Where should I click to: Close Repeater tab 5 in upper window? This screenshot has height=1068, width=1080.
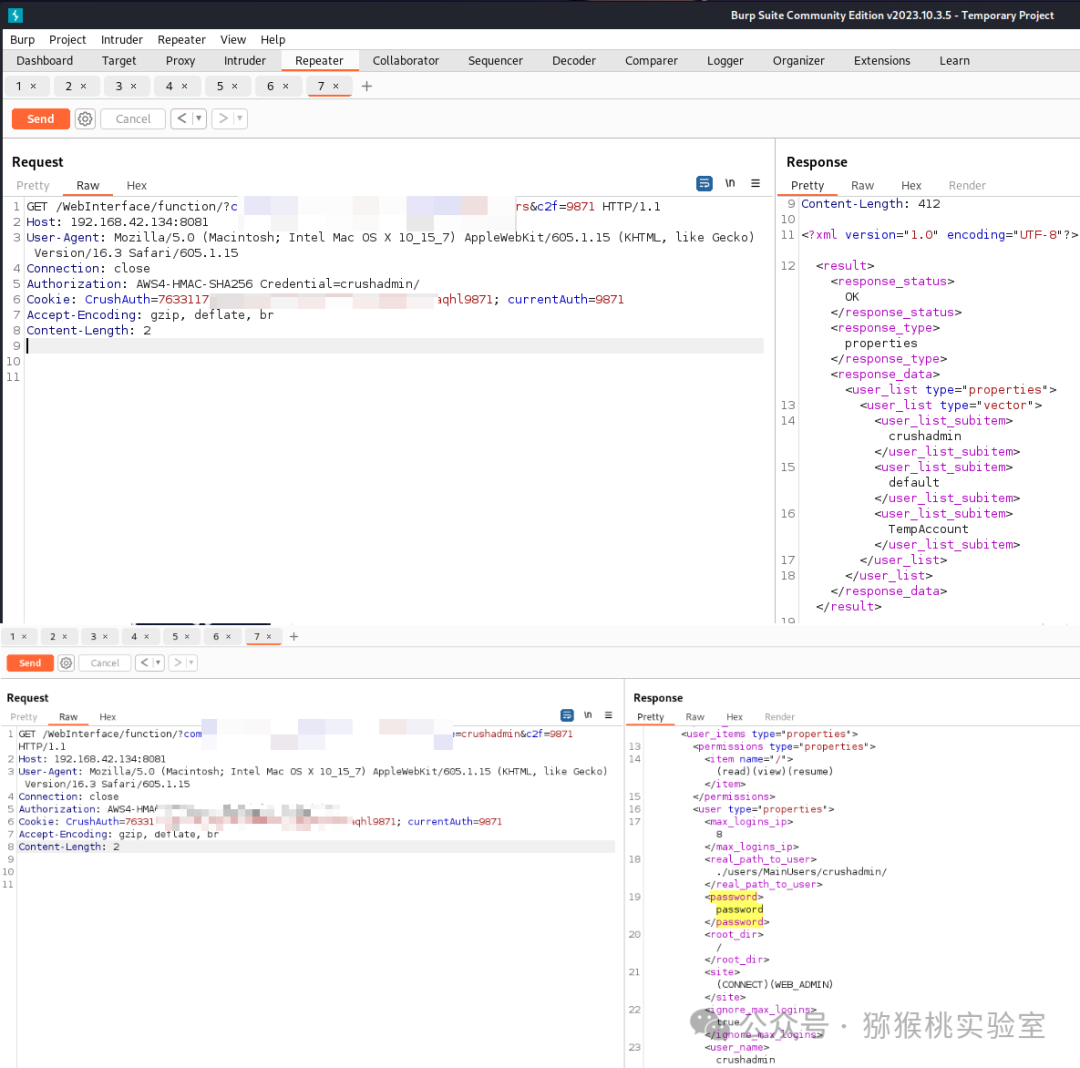point(235,86)
